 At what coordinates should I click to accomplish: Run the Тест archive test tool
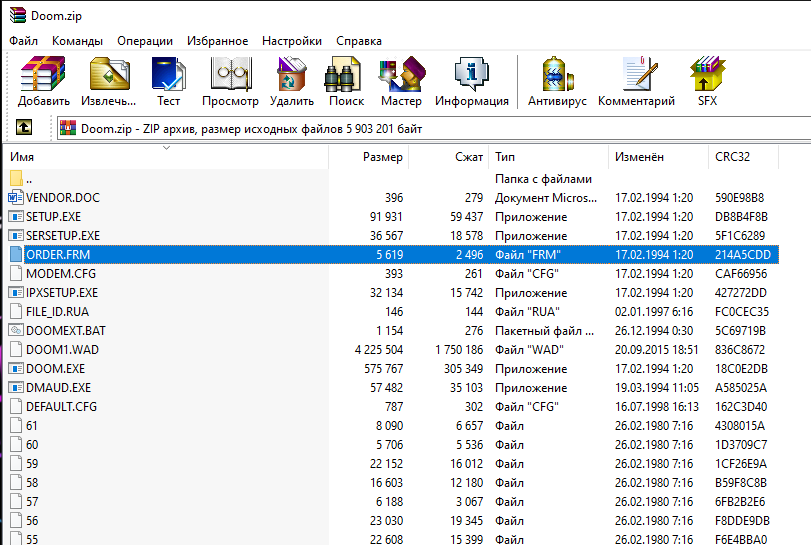(x=168, y=78)
